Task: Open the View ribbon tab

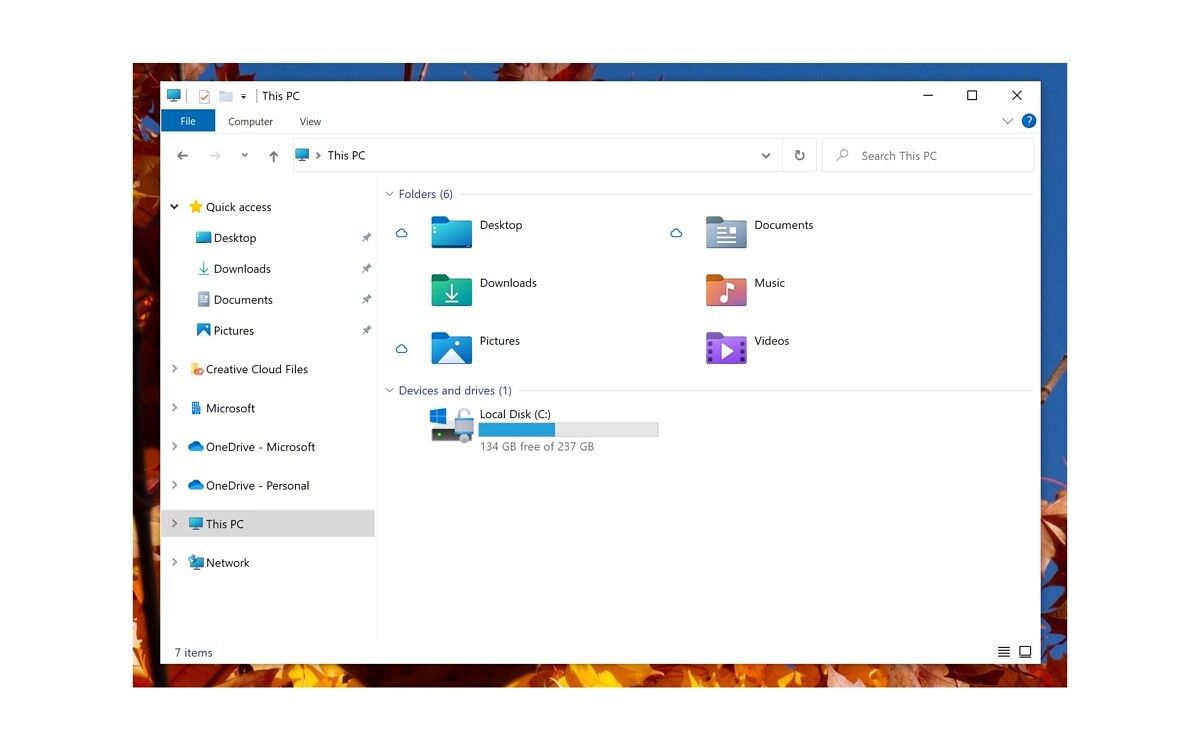Action: 310,122
